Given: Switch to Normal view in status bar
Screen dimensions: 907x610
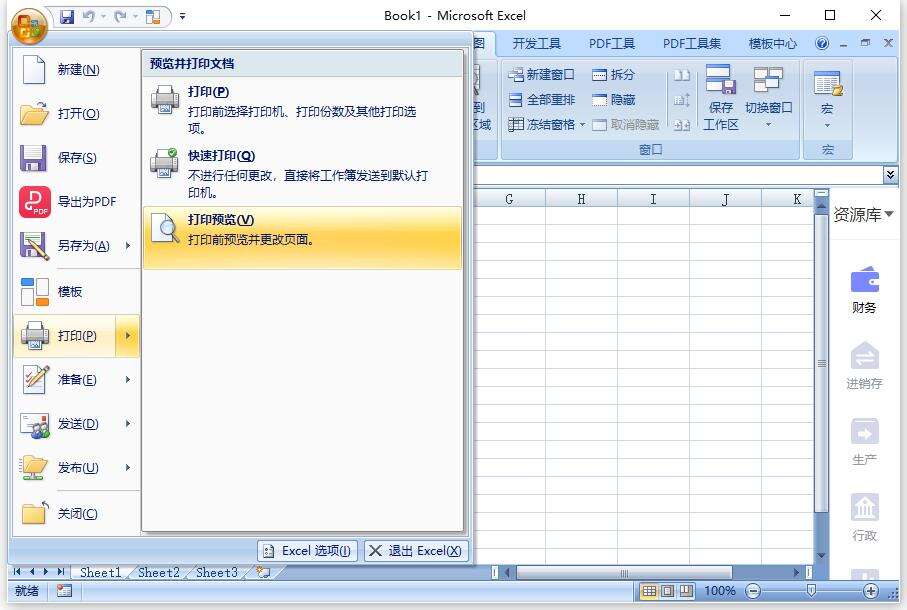Looking at the screenshot, I should [649, 591].
